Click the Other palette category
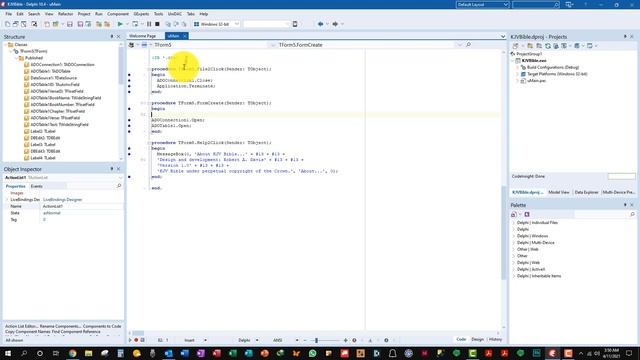 pos(522,256)
